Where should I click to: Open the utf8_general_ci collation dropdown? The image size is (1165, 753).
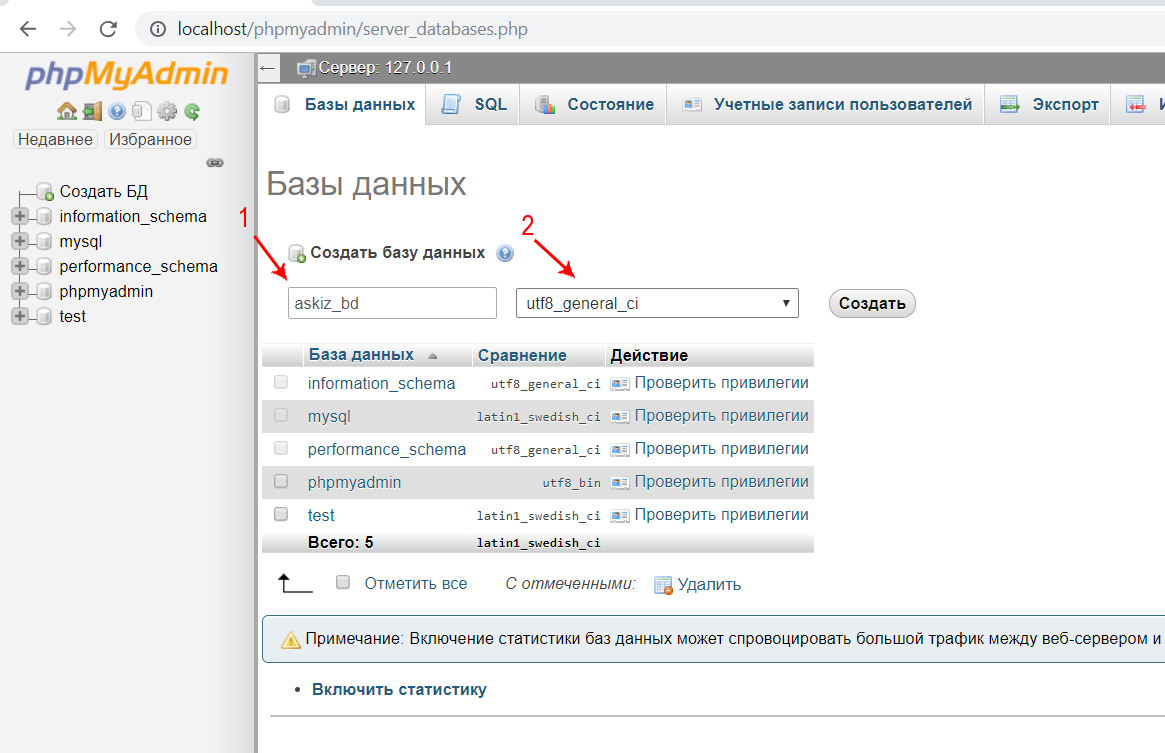pyautogui.click(x=656, y=303)
